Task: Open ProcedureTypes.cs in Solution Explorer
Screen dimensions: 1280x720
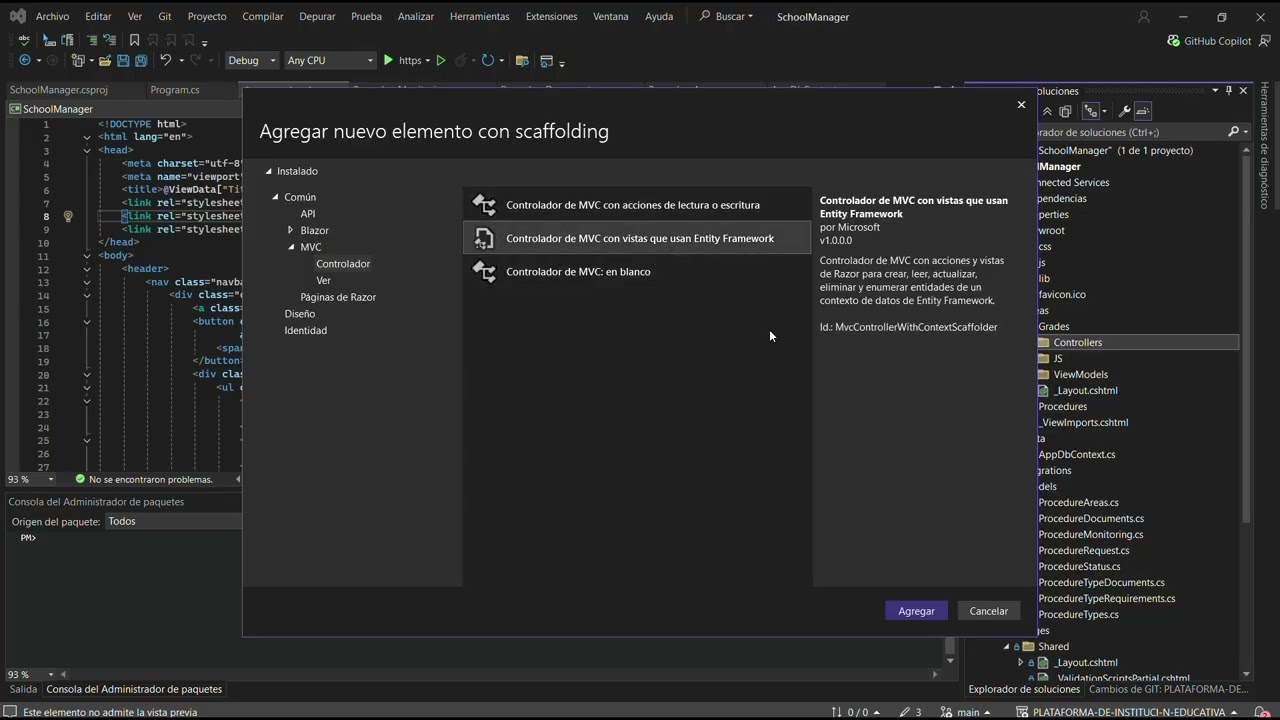Action: coord(1078,615)
